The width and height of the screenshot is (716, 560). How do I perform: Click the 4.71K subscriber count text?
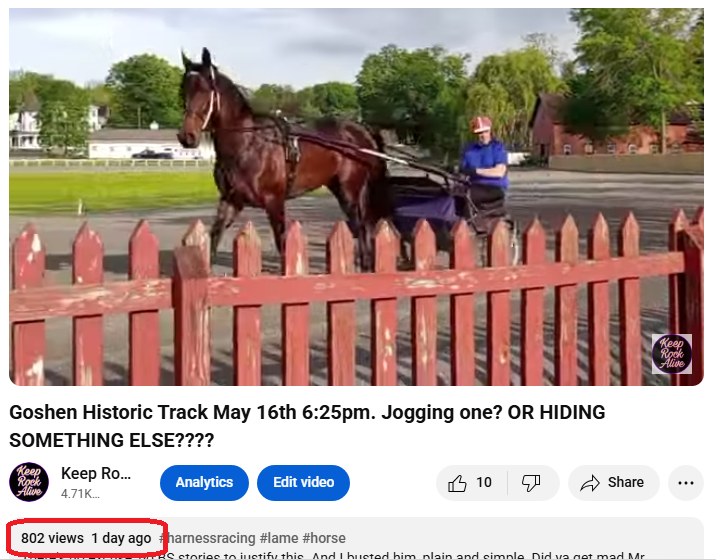point(80,494)
